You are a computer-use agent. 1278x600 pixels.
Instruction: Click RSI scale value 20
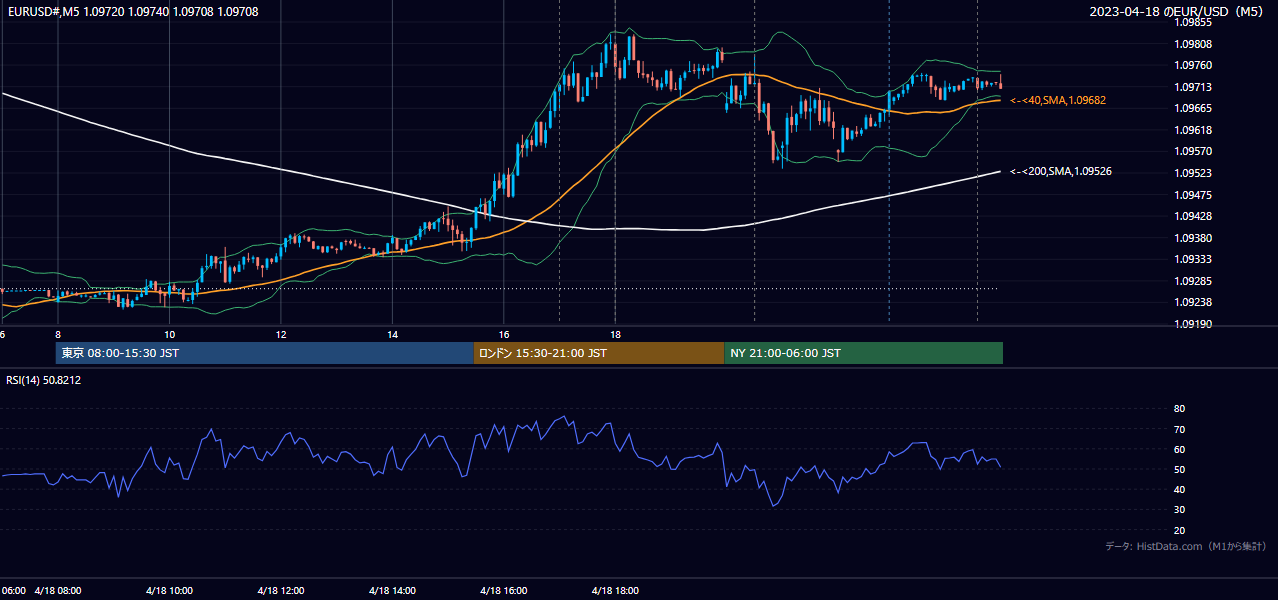tap(1179, 530)
